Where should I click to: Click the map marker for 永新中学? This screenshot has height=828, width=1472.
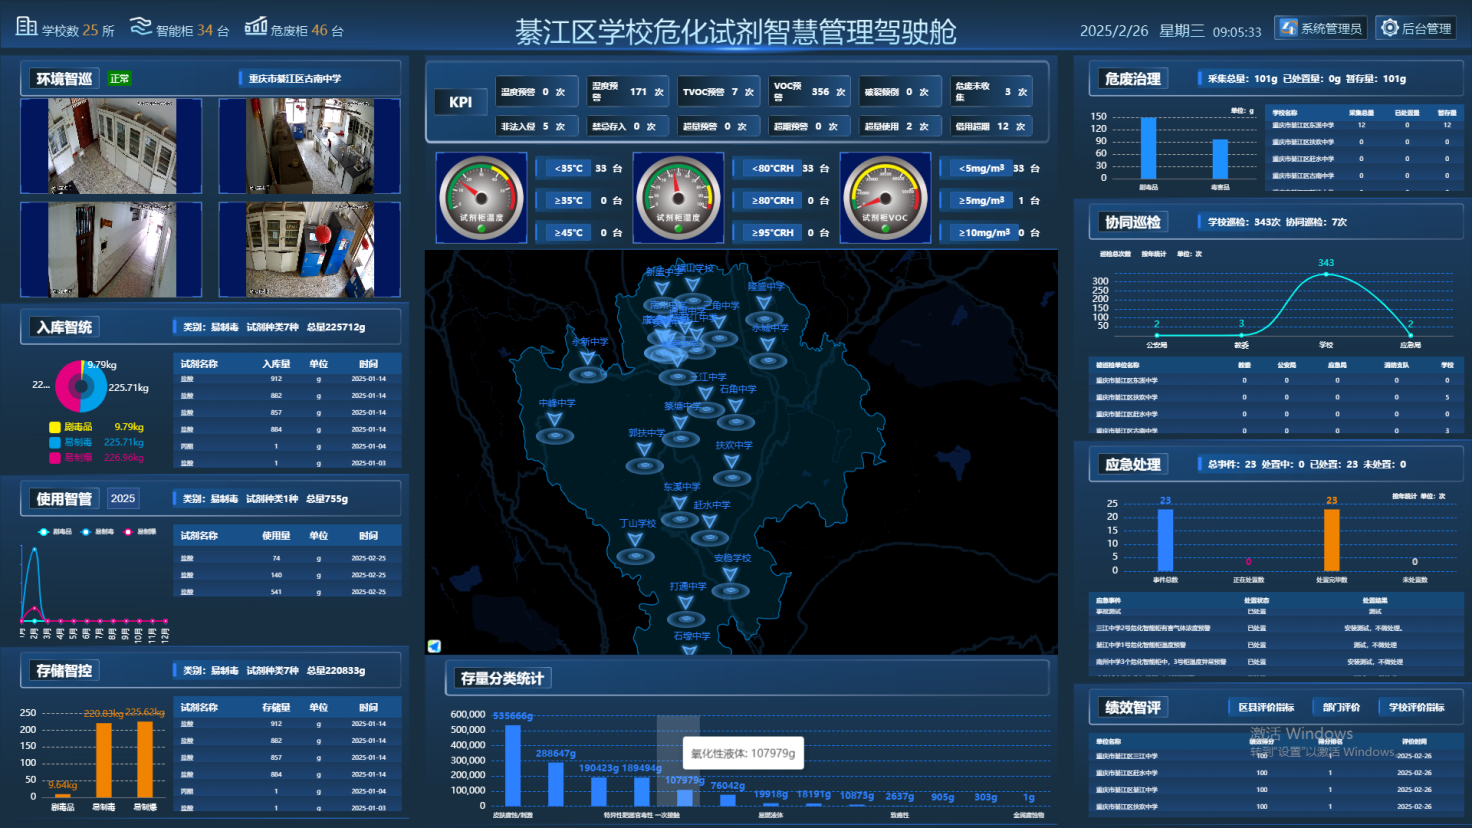588,360
